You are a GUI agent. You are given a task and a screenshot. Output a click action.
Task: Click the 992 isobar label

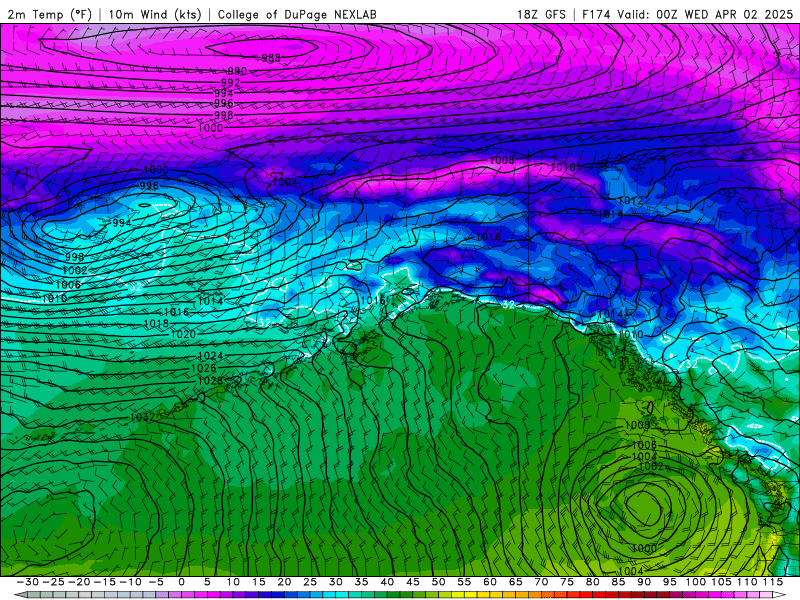pyautogui.click(x=230, y=82)
